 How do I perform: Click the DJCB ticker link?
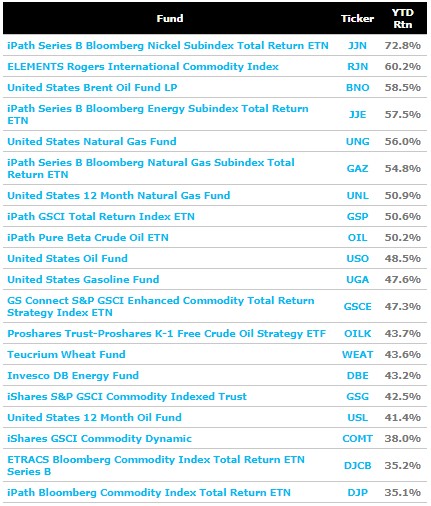tap(357, 465)
